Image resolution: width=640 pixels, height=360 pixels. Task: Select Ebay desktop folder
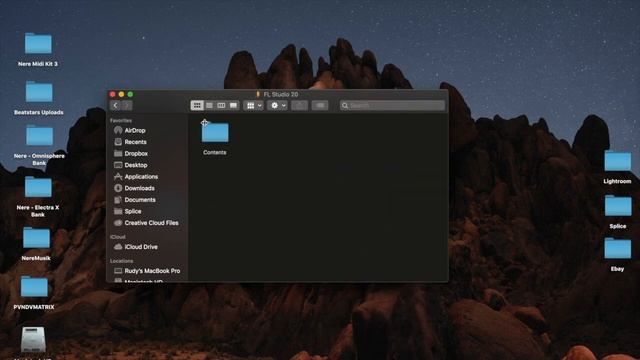click(x=618, y=249)
